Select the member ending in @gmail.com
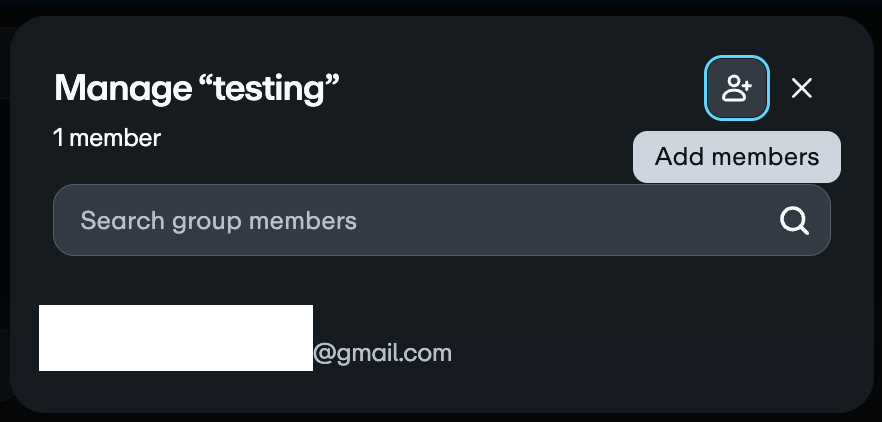Image resolution: width=882 pixels, height=422 pixels. click(246, 340)
